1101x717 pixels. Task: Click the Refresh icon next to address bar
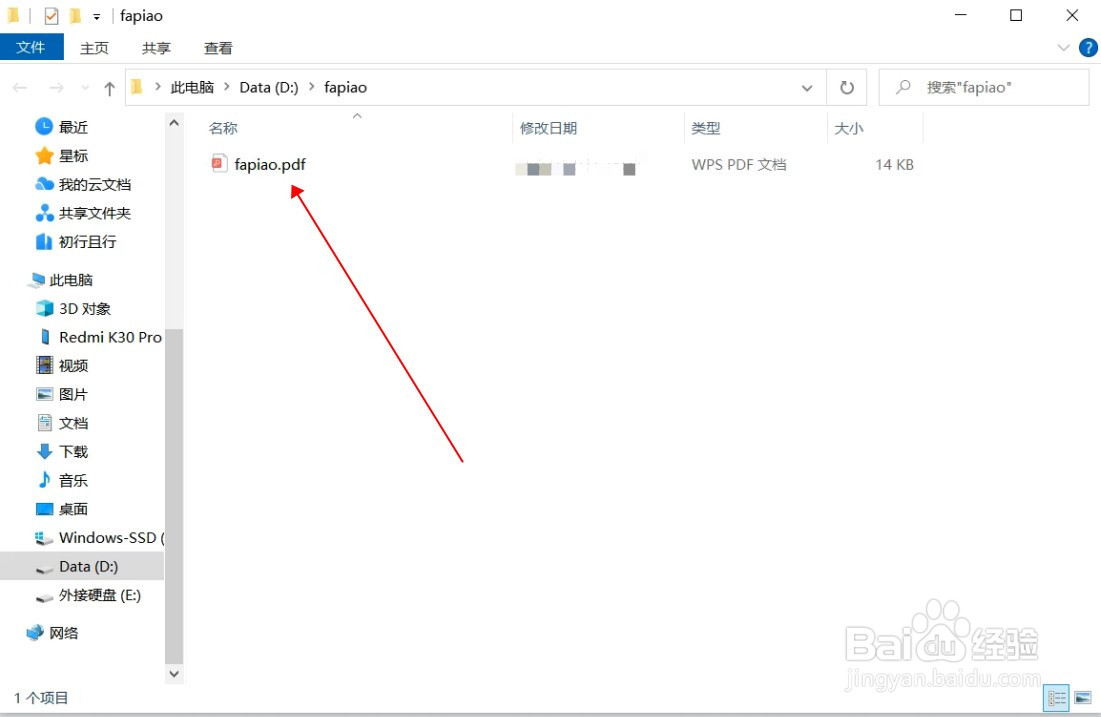pos(846,87)
